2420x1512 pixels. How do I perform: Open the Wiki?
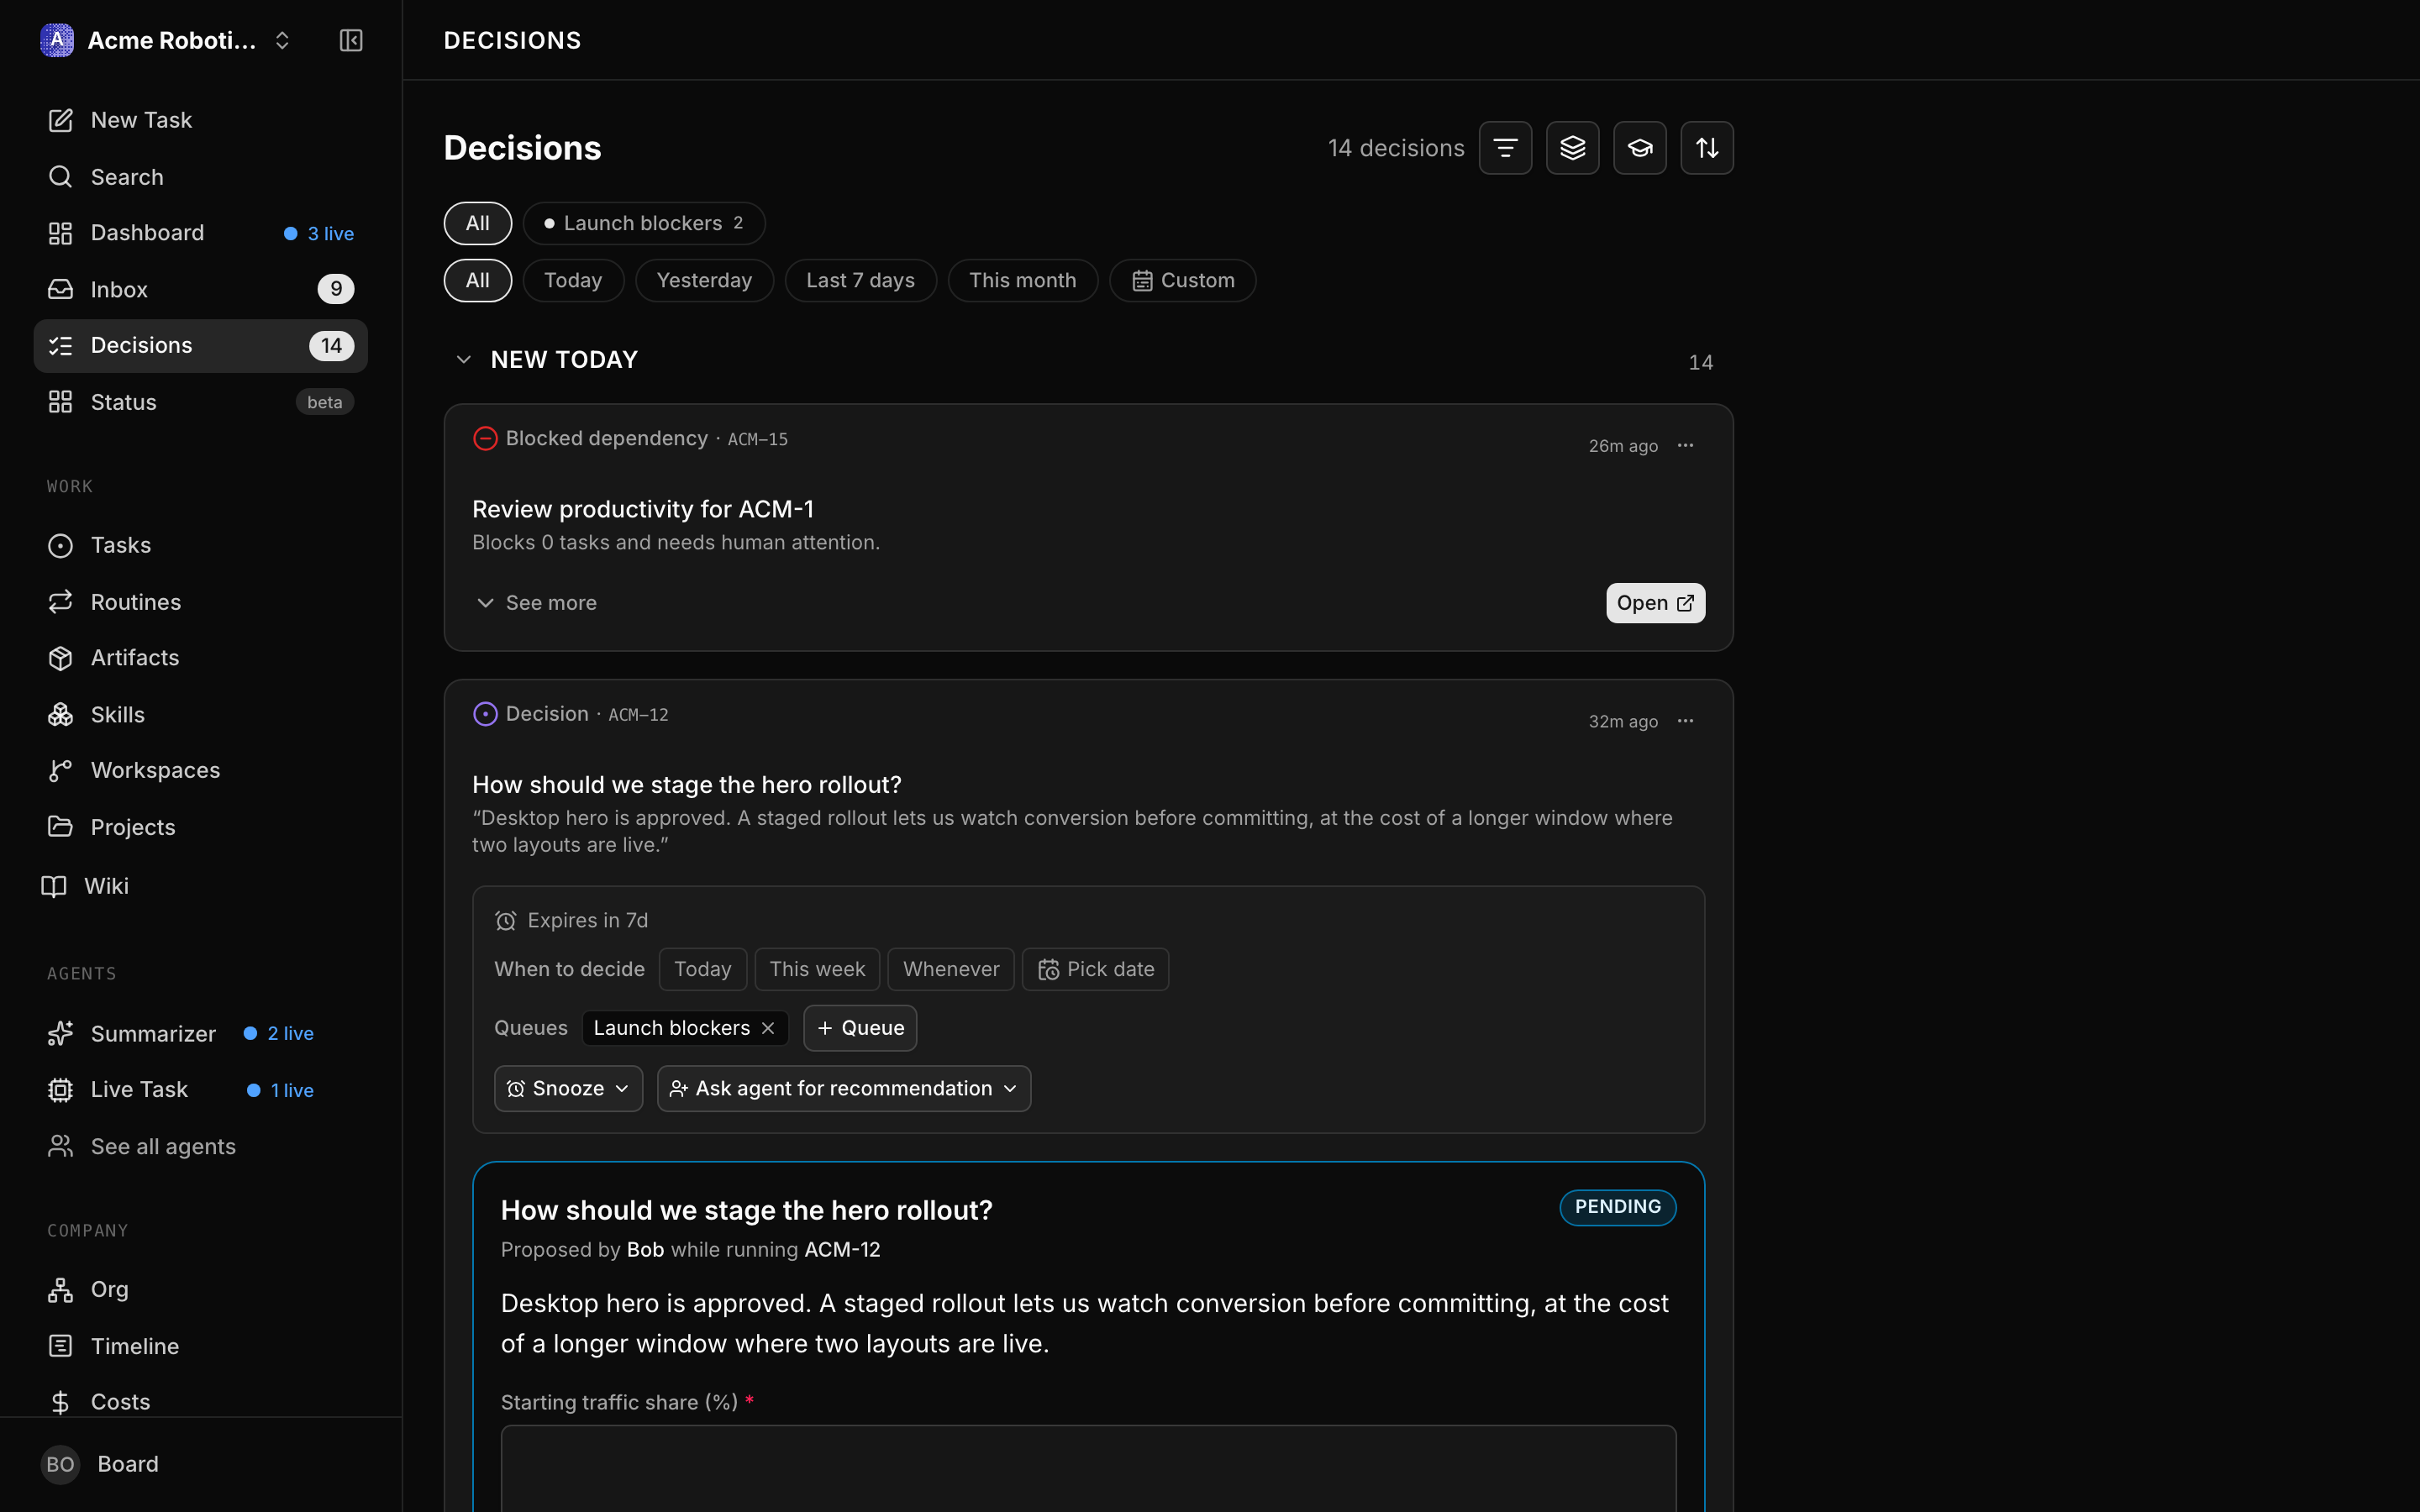coord(200,886)
